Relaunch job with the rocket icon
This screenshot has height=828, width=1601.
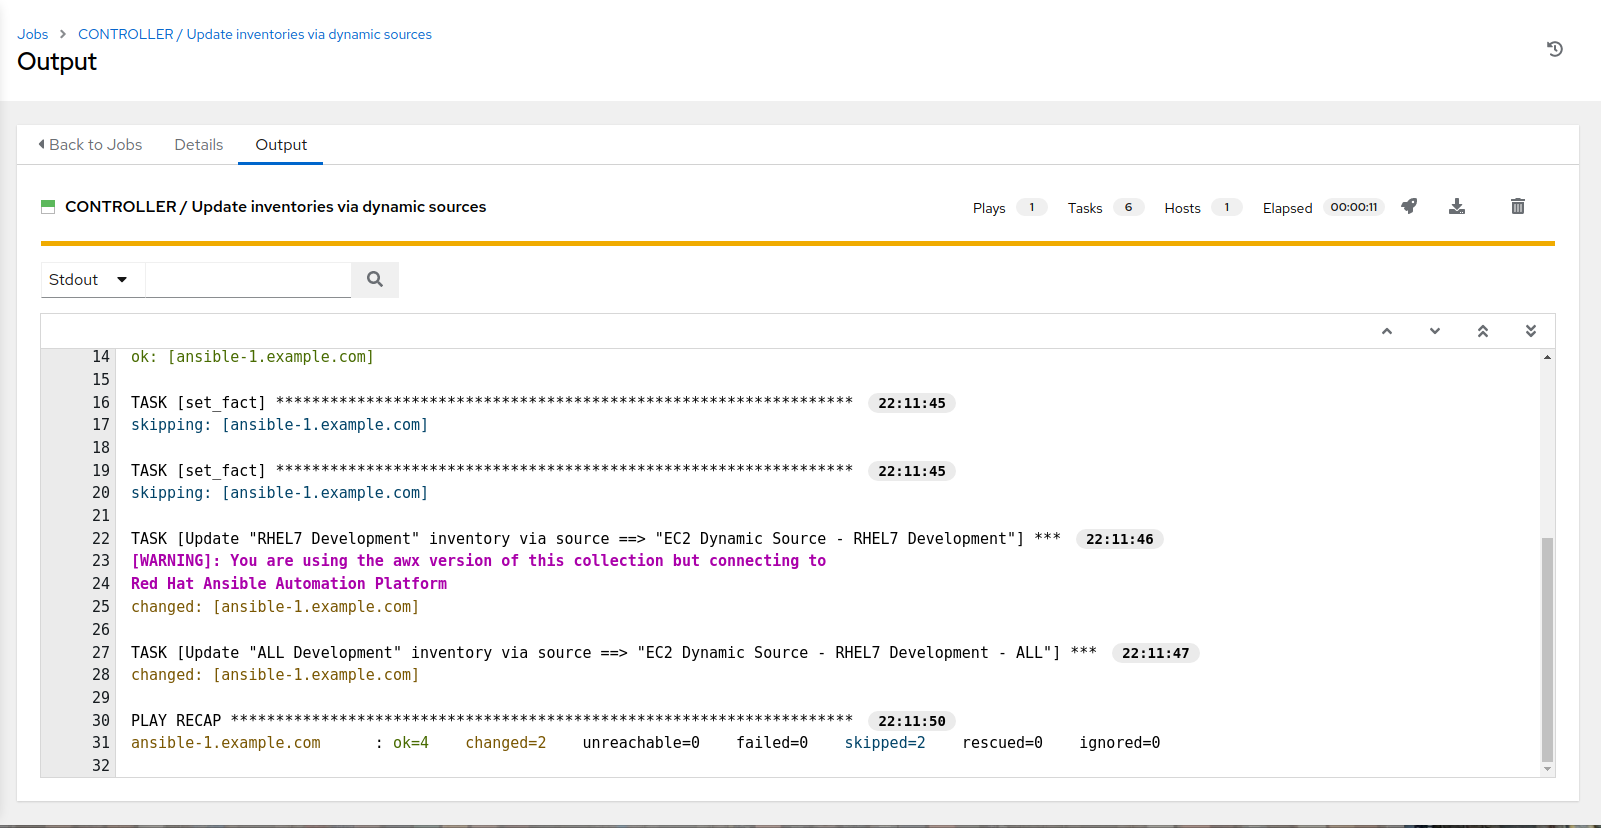(1409, 206)
